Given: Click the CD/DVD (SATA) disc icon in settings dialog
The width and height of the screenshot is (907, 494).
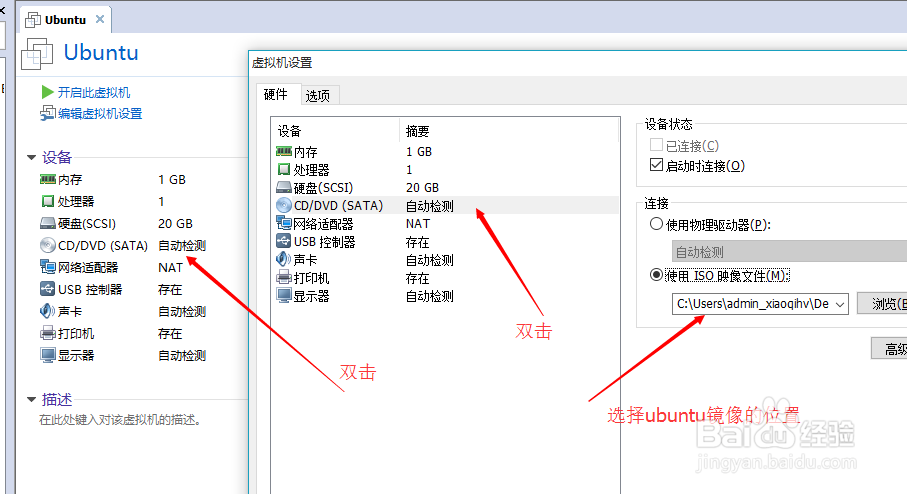Looking at the screenshot, I should (283, 205).
